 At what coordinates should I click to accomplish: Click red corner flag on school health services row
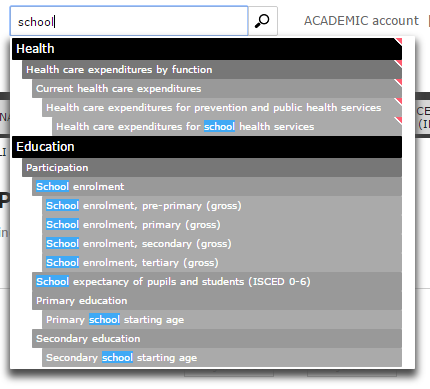pos(399,120)
